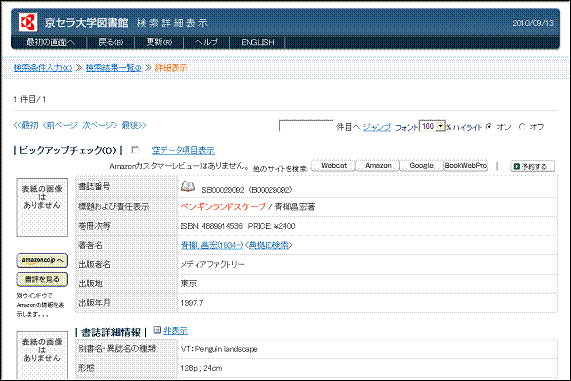Click the 非表示 text link
The width and height of the screenshot is (571, 381).
175,330
